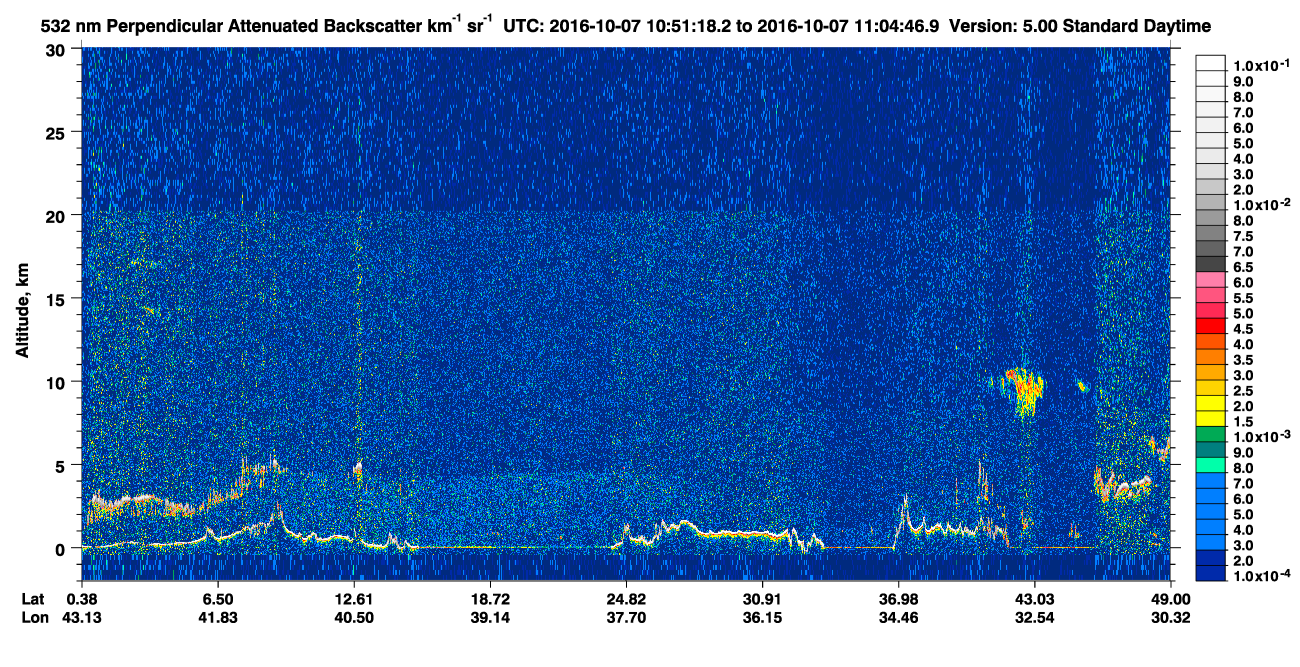Click the high cloud feature near 10 km

1024,389
